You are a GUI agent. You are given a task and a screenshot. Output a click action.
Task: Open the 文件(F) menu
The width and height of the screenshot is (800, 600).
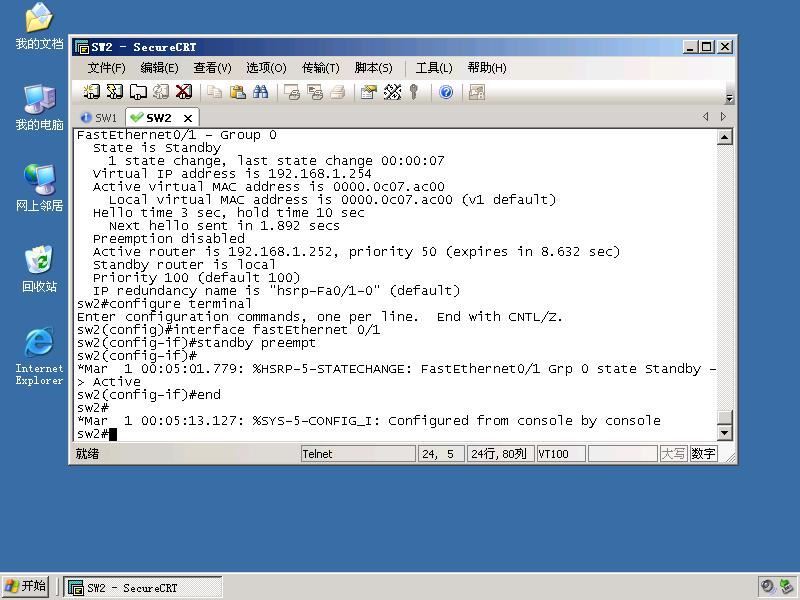point(106,68)
